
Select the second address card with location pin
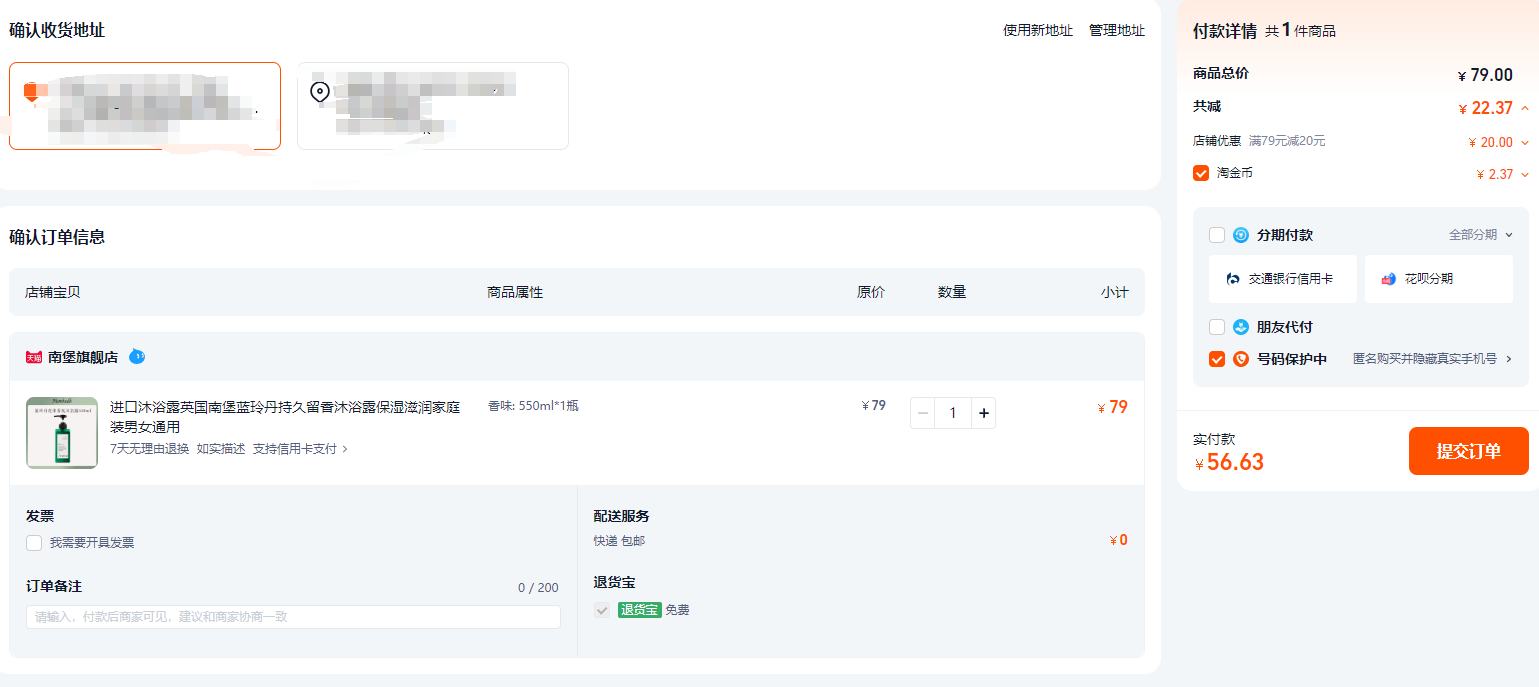pos(432,106)
